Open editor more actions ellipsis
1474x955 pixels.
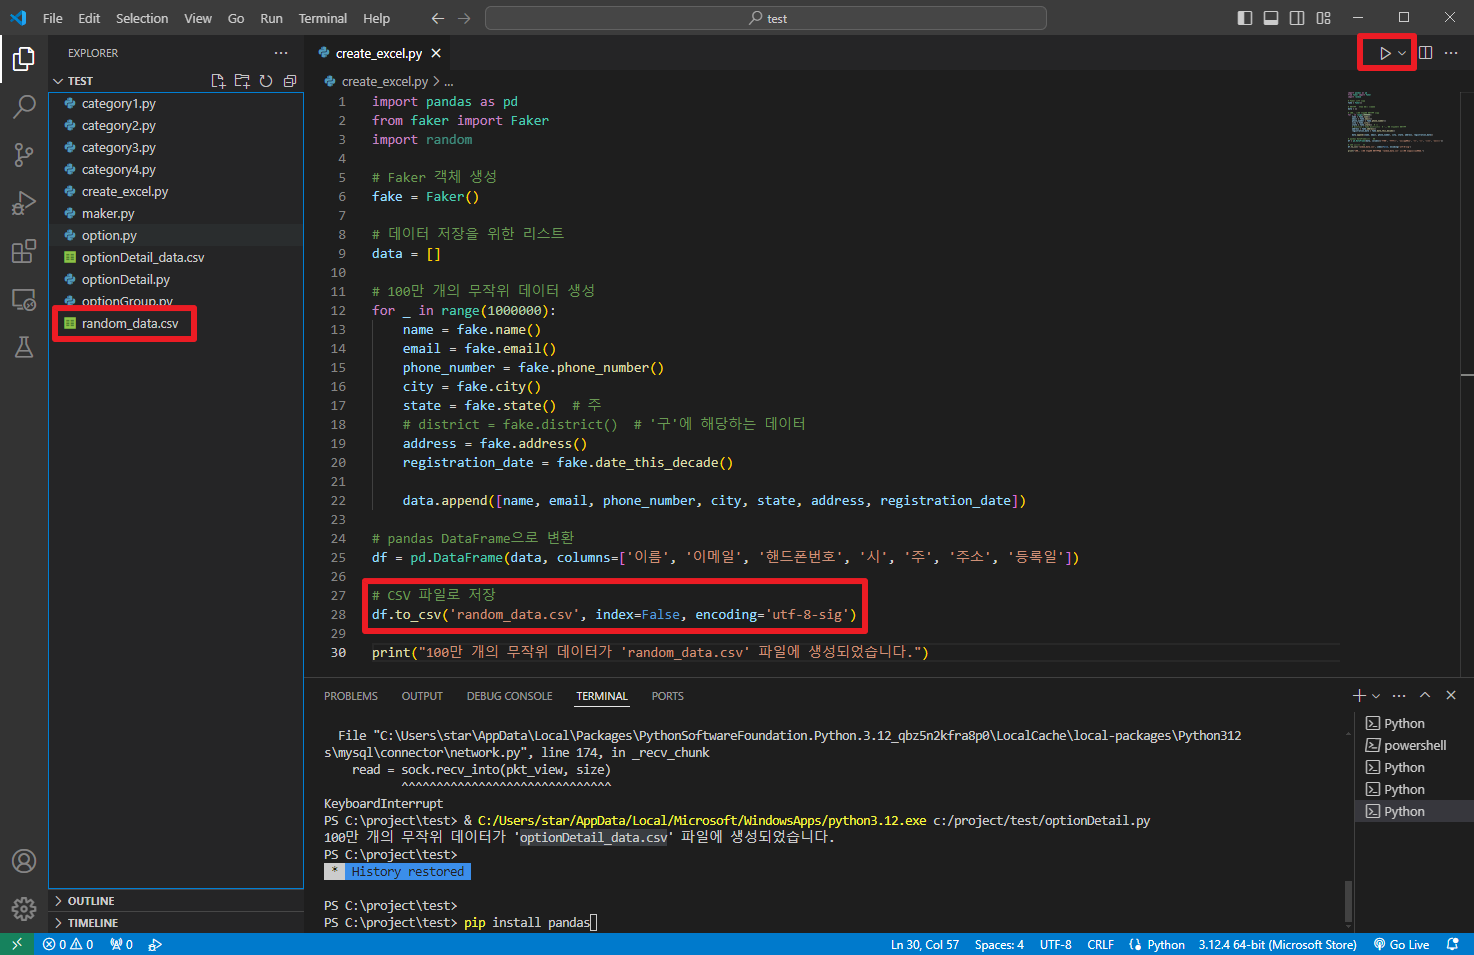pos(1451,53)
